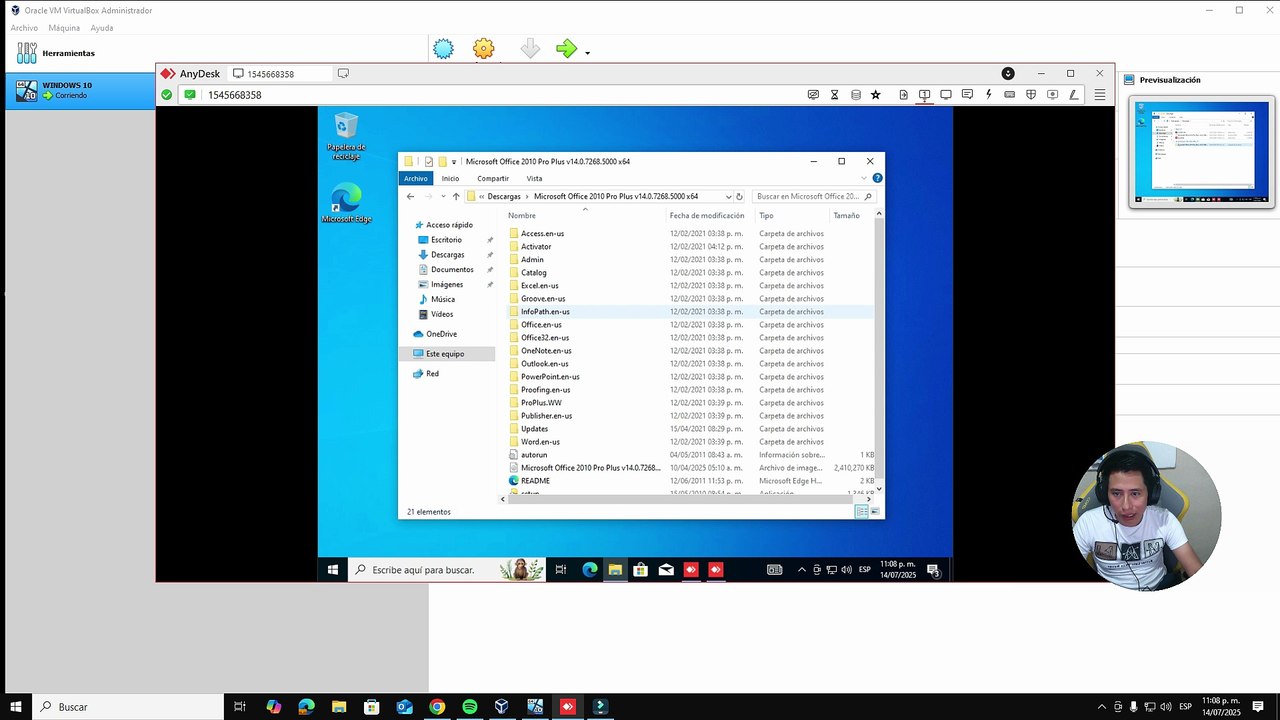The image size is (1280, 720).
Task: Click remote taskbar Mail icon
Action: coord(666,570)
